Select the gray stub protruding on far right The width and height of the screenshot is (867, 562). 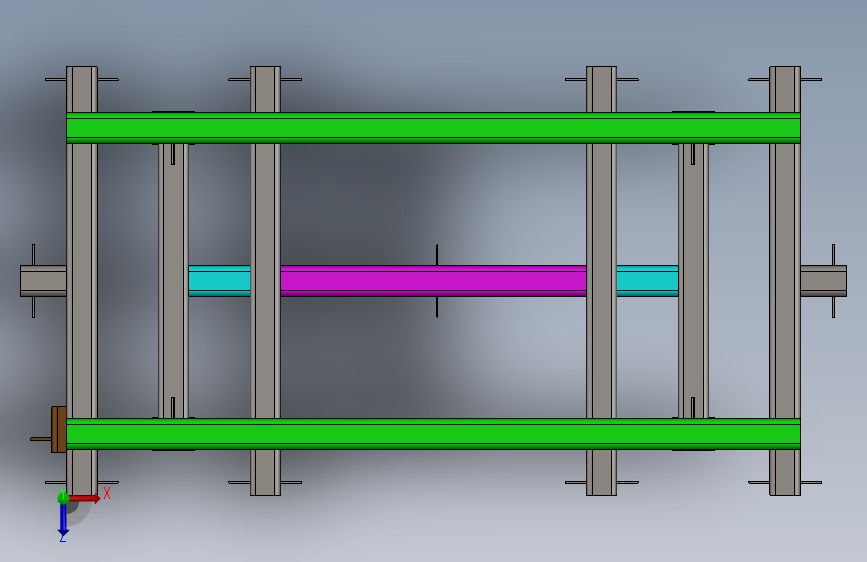[823, 281]
